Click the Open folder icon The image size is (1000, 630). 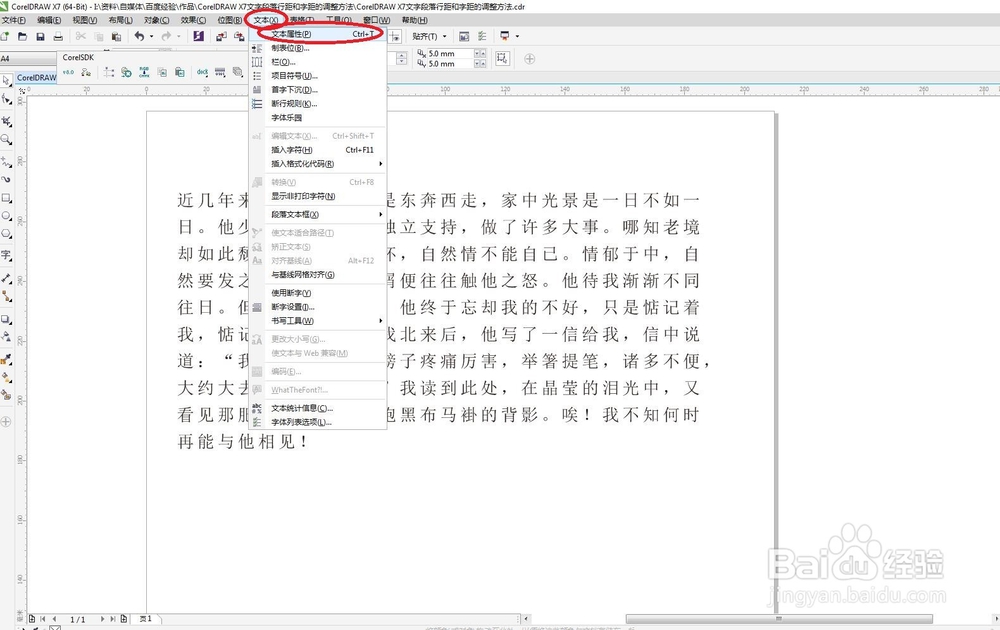coord(22,36)
